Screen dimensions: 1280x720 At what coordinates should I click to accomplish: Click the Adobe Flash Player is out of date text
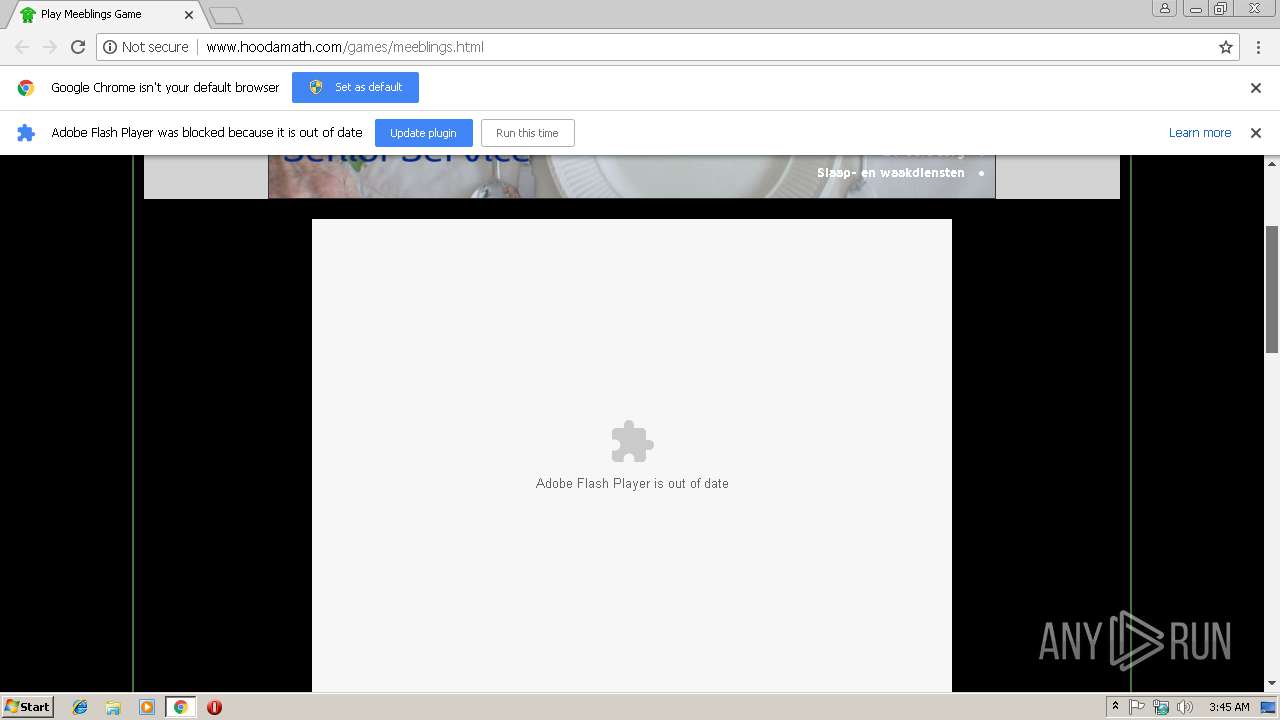[632, 484]
